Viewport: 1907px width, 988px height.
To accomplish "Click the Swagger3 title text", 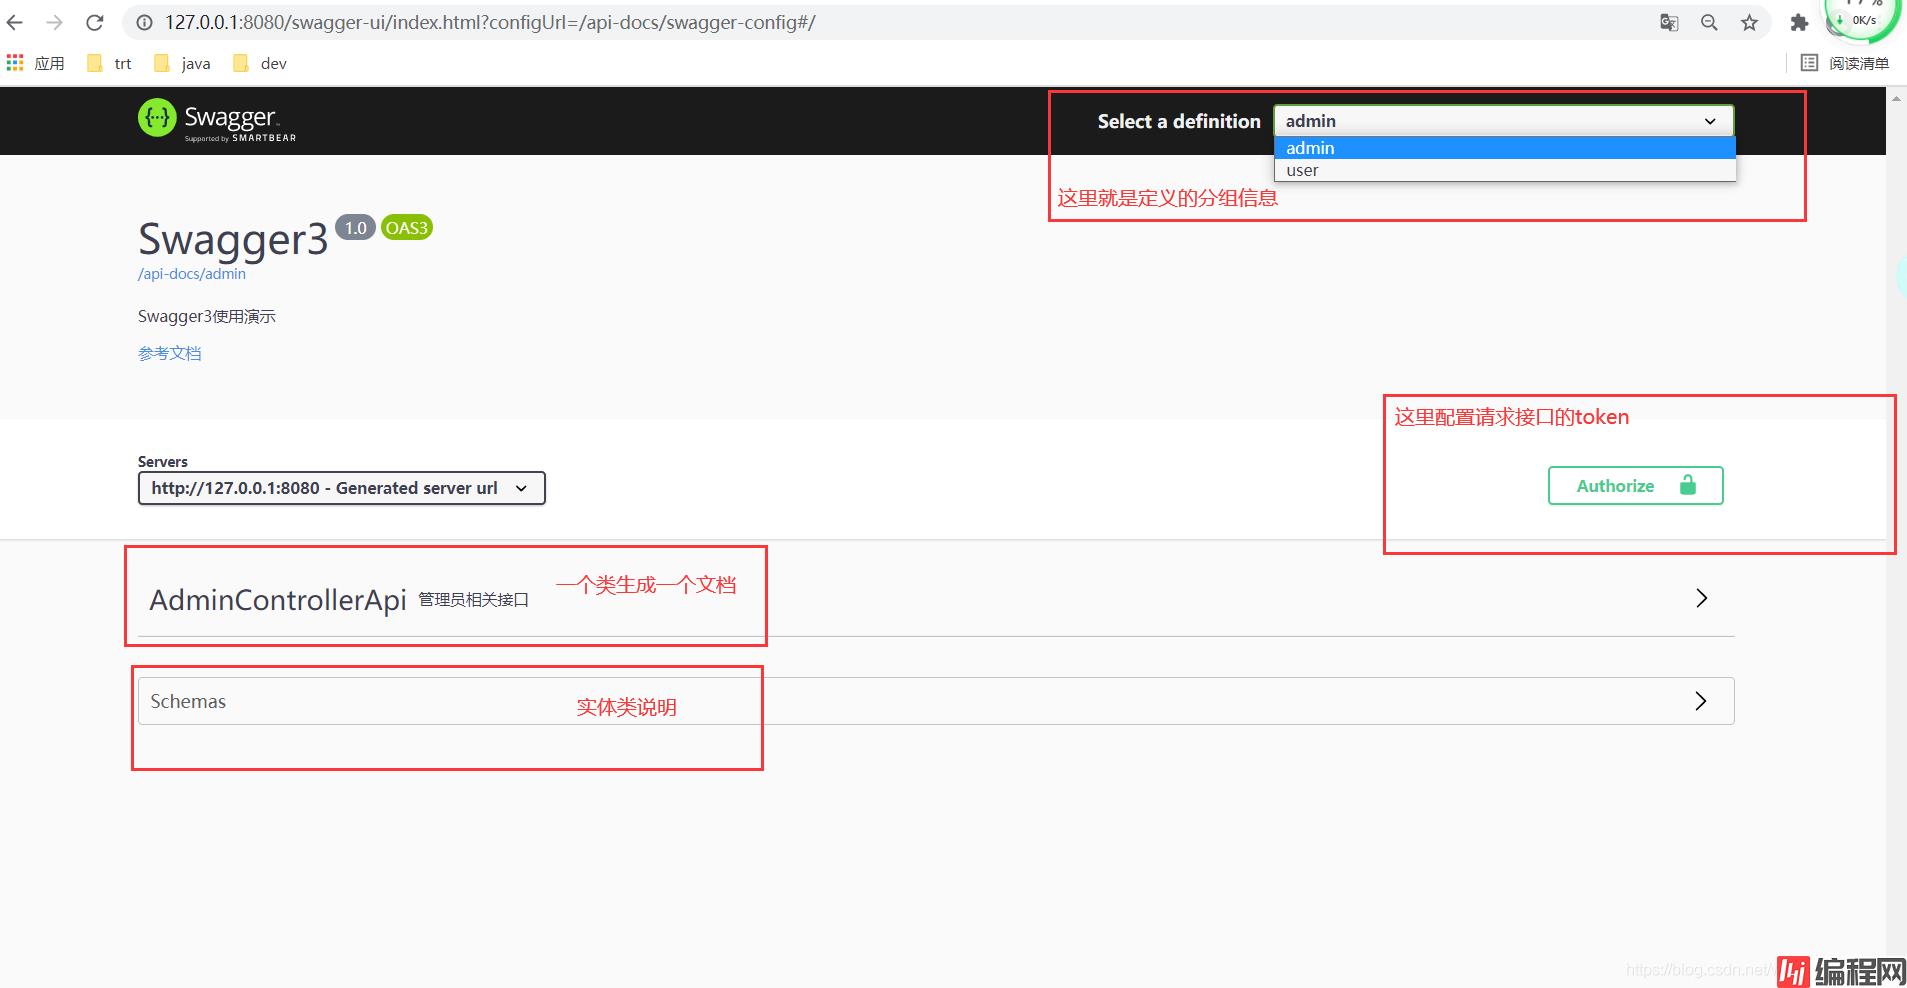I will click(x=233, y=240).
